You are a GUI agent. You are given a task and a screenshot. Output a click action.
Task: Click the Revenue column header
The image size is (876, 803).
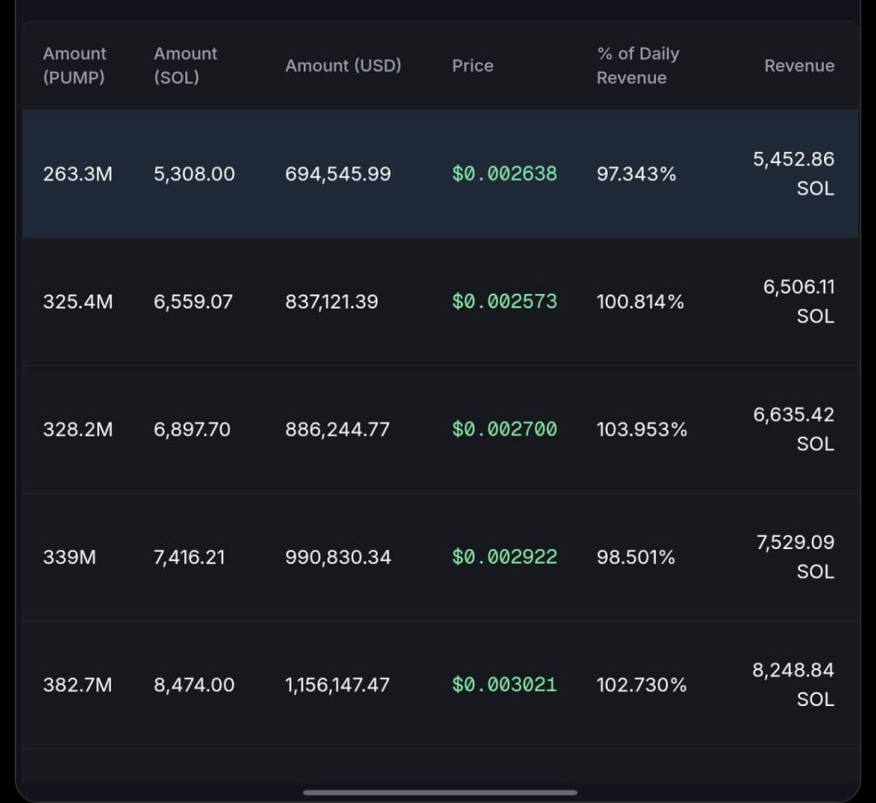[798, 66]
